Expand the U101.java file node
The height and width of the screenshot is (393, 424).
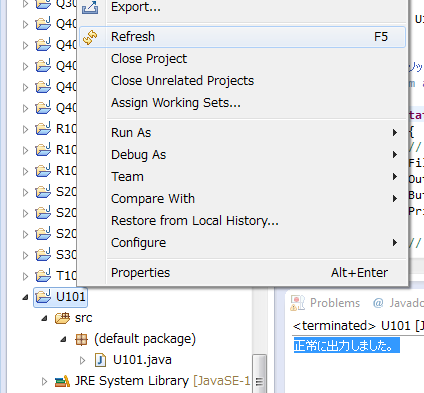coord(82,360)
